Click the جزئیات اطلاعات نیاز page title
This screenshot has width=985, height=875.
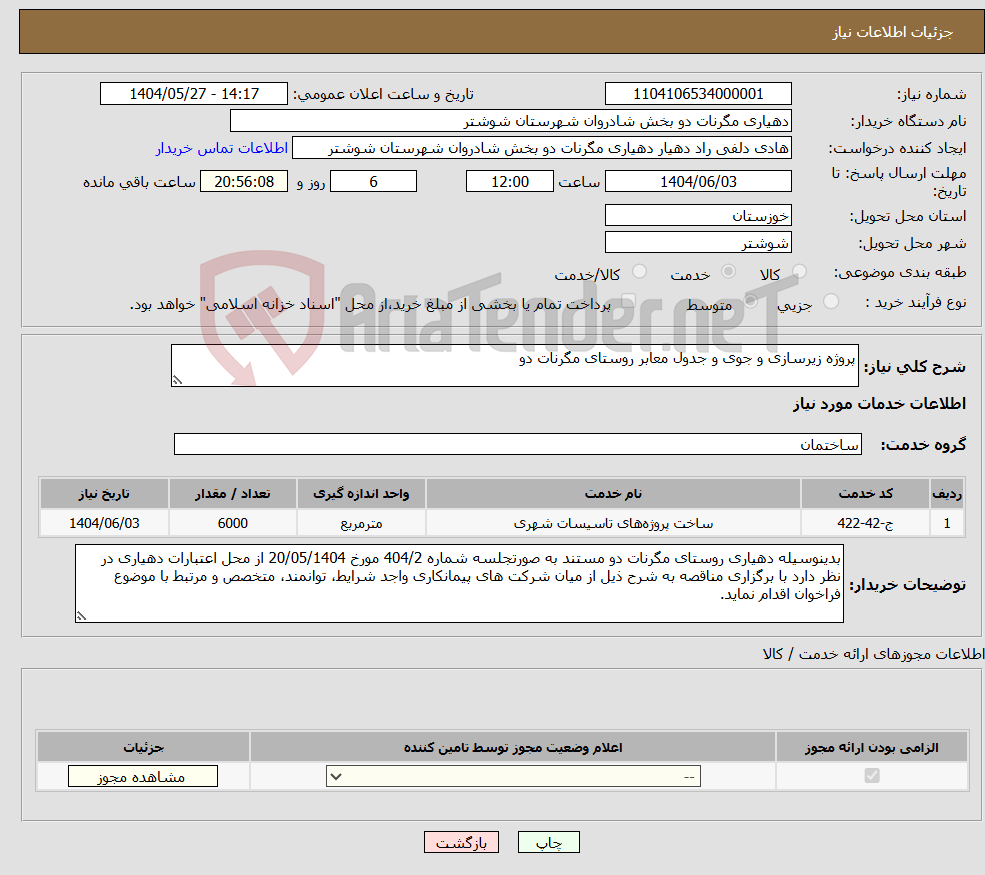pos(893,32)
